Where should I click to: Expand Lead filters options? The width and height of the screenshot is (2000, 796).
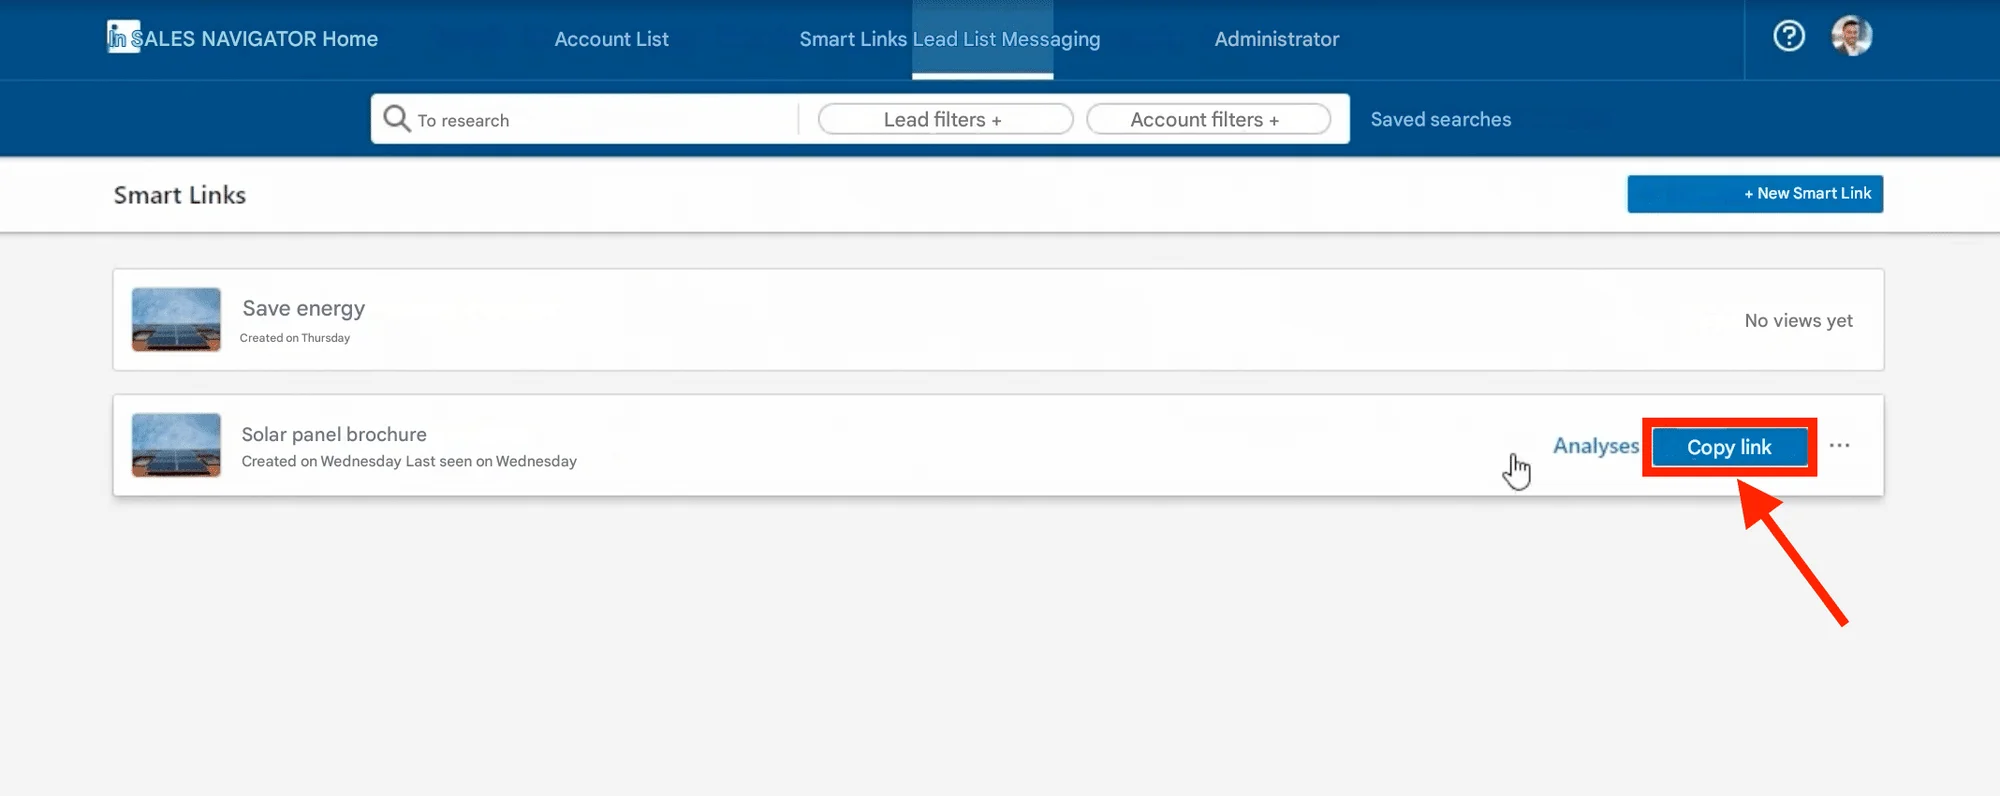click(945, 119)
